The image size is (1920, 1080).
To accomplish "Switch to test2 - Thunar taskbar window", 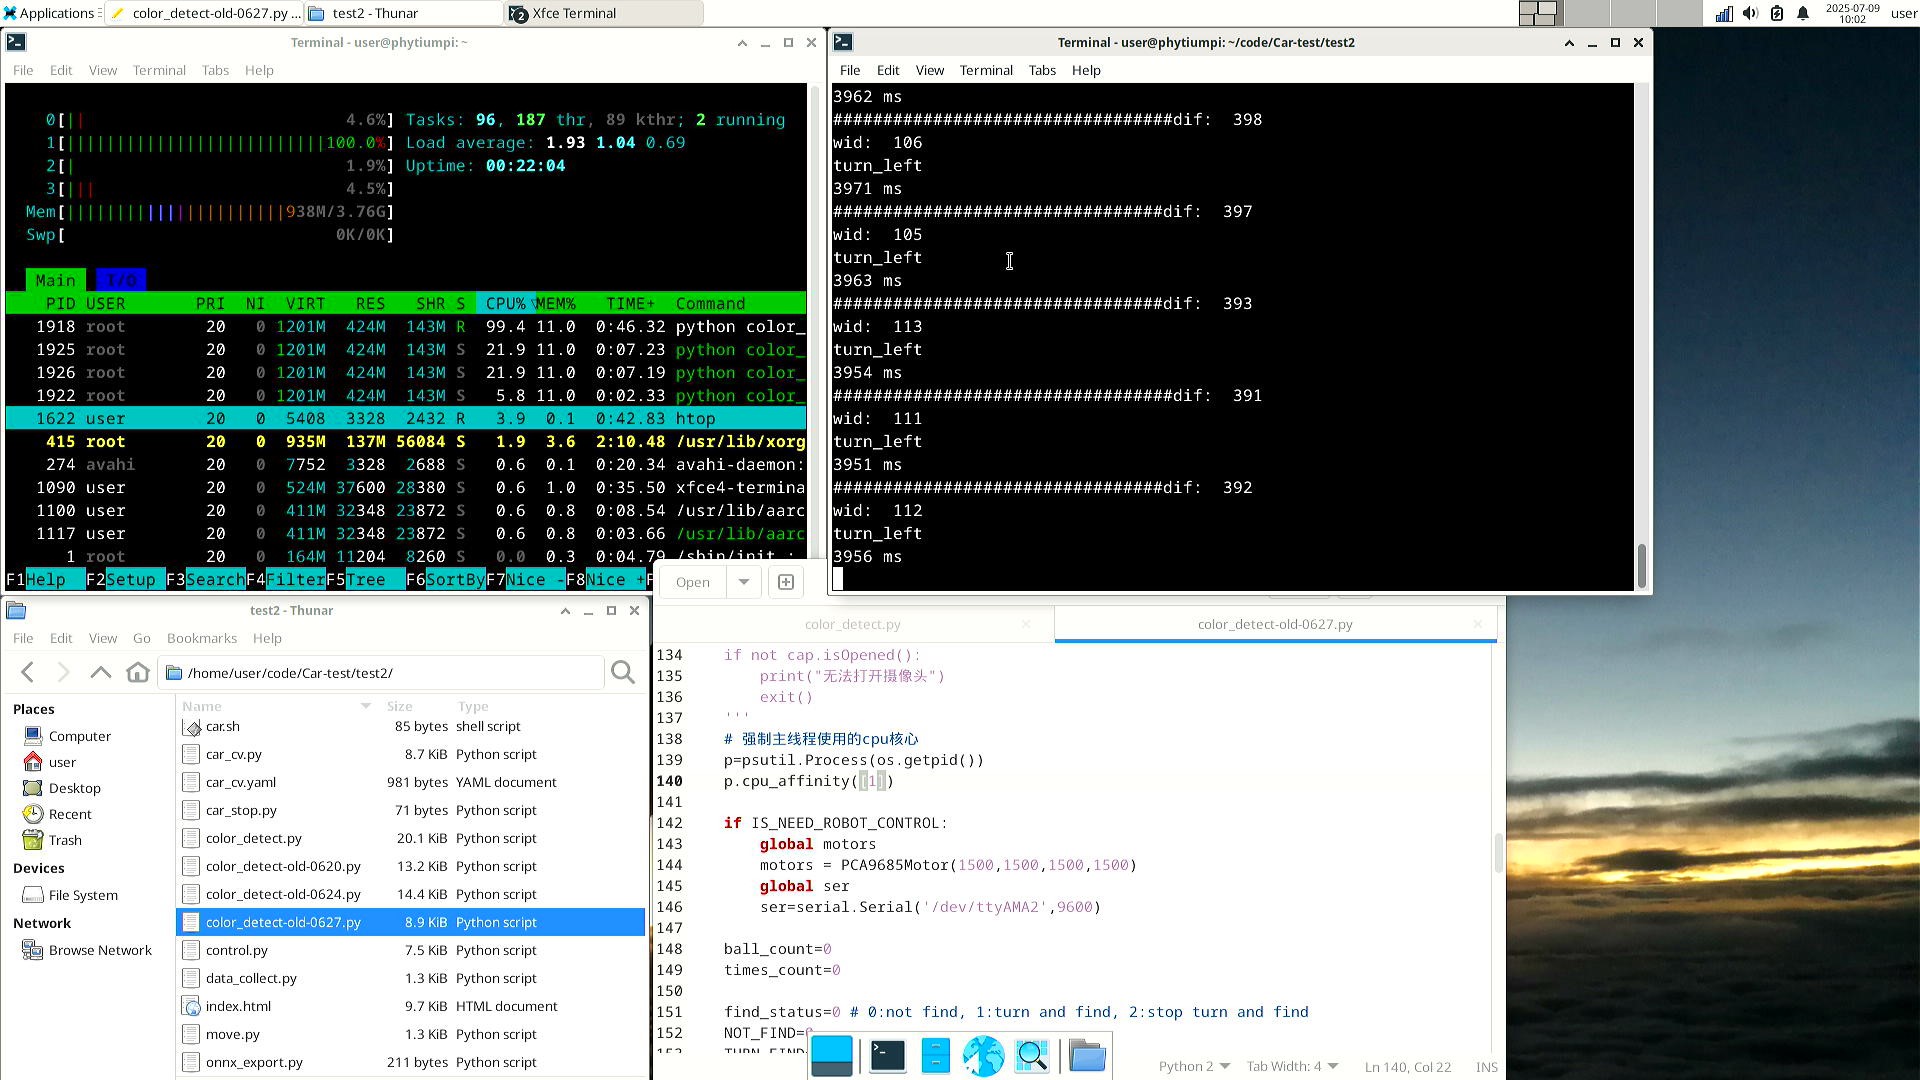I will click(403, 13).
